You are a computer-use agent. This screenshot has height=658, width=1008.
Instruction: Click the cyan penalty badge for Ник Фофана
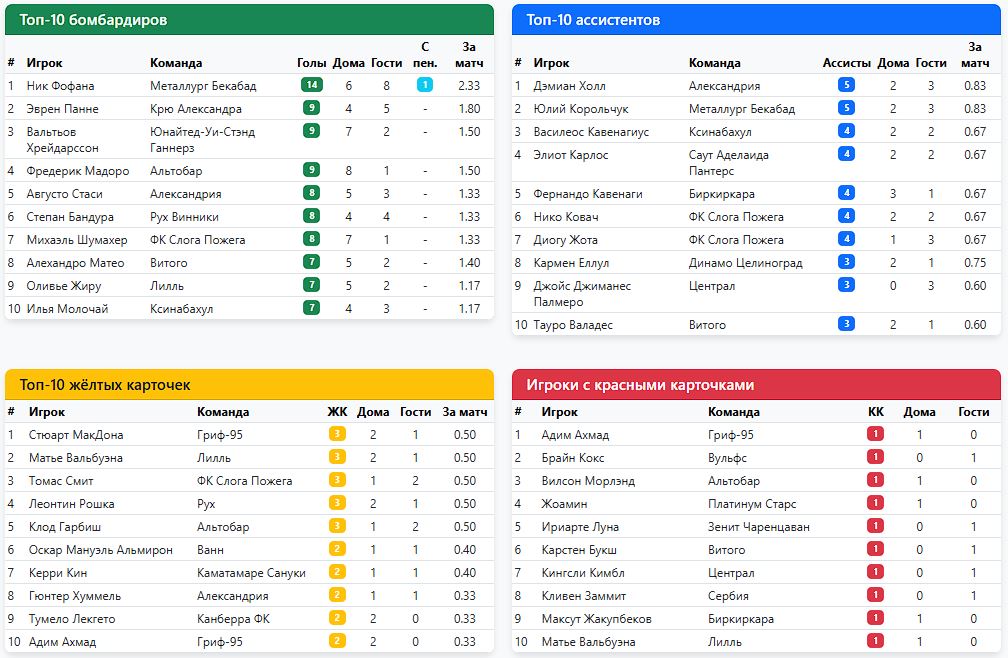tap(425, 86)
